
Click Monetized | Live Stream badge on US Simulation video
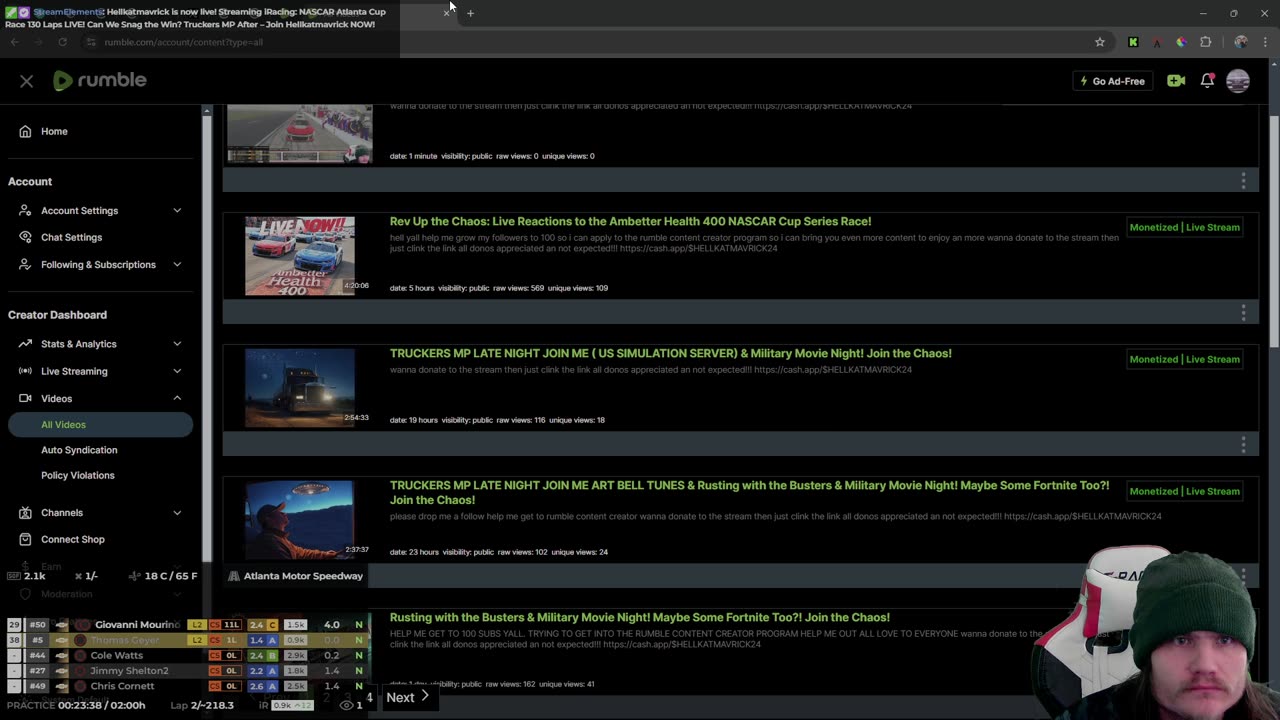(x=1184, y=359)
